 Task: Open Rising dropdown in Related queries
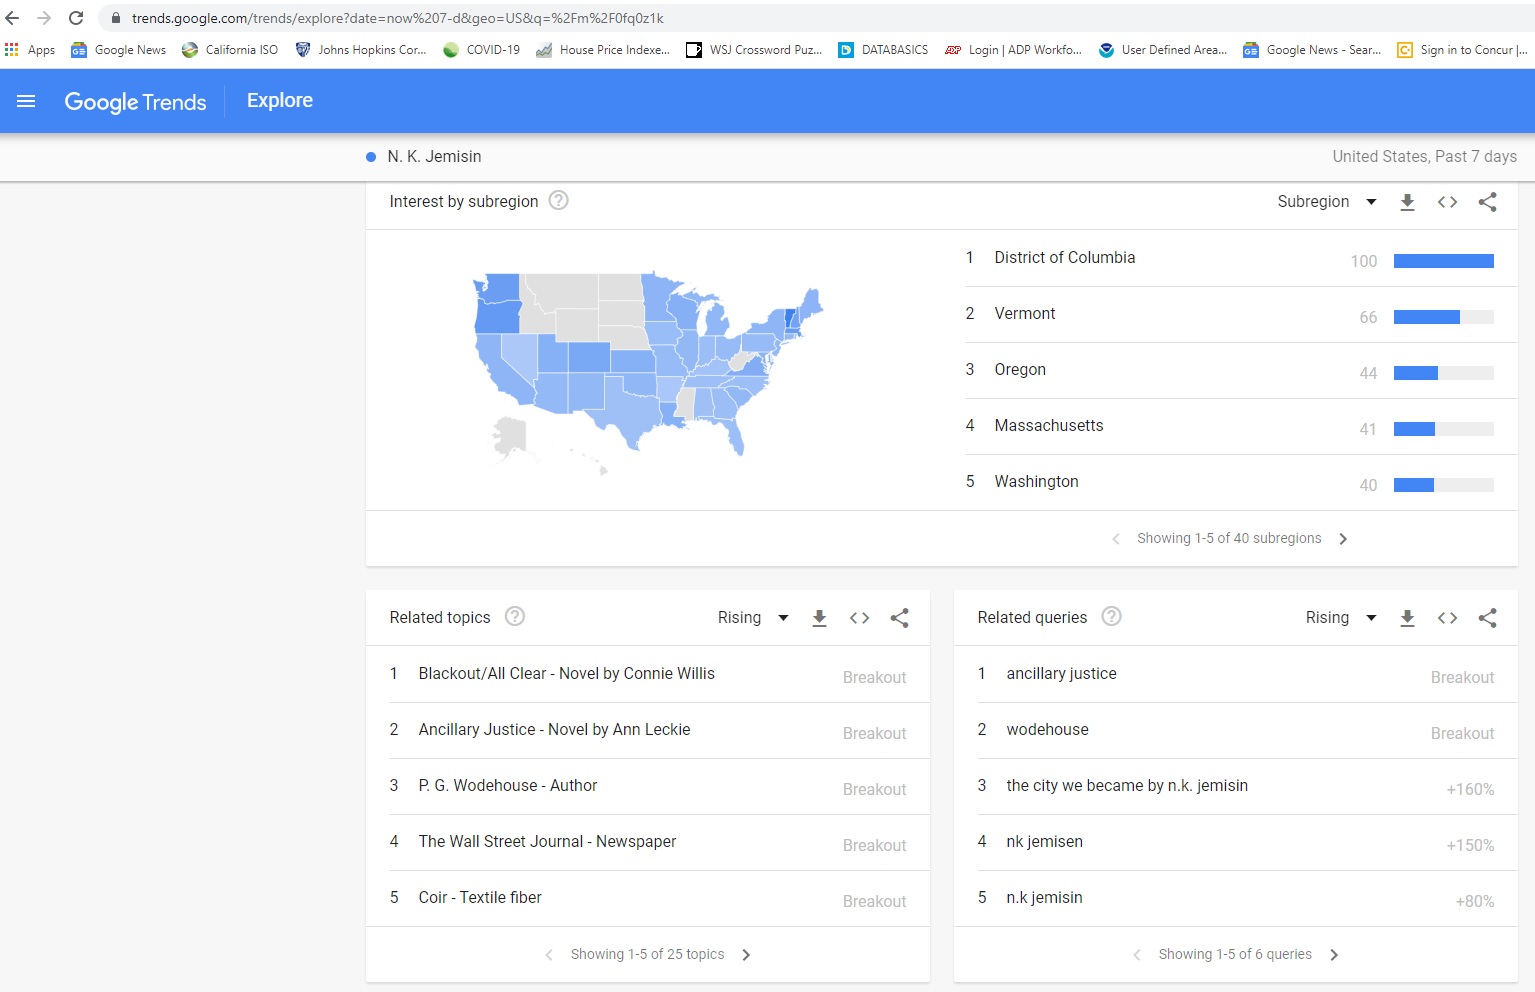pyautogui.click(x=1342, y=618)
